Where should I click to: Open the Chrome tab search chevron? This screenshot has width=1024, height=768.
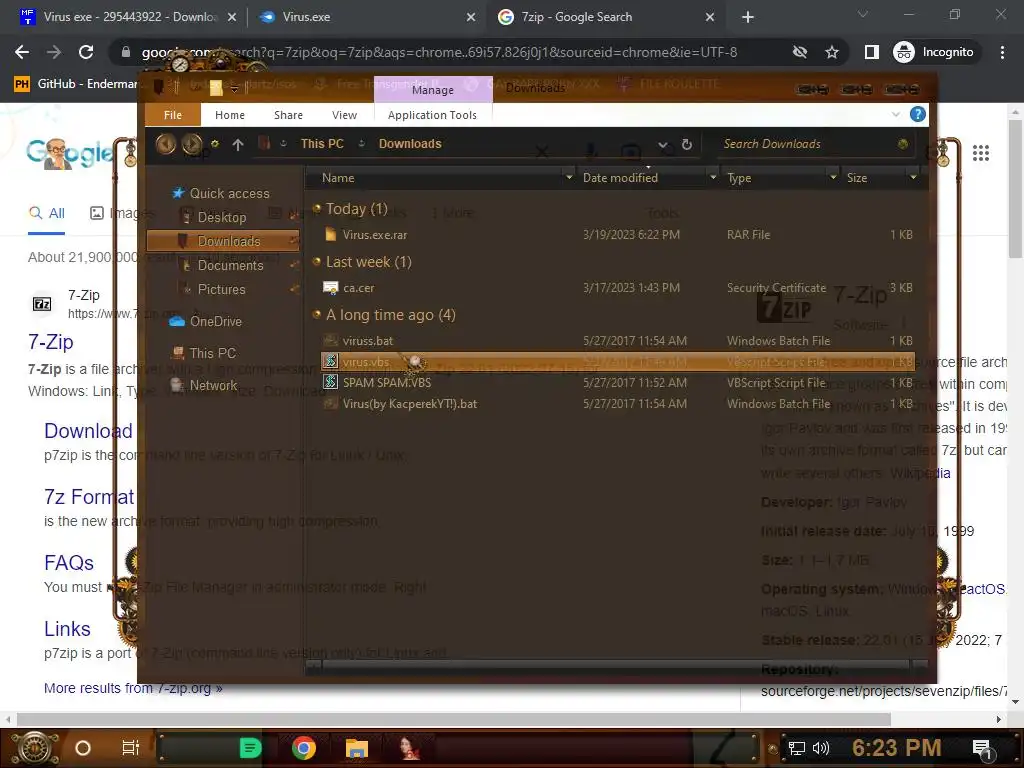point(863,14)
